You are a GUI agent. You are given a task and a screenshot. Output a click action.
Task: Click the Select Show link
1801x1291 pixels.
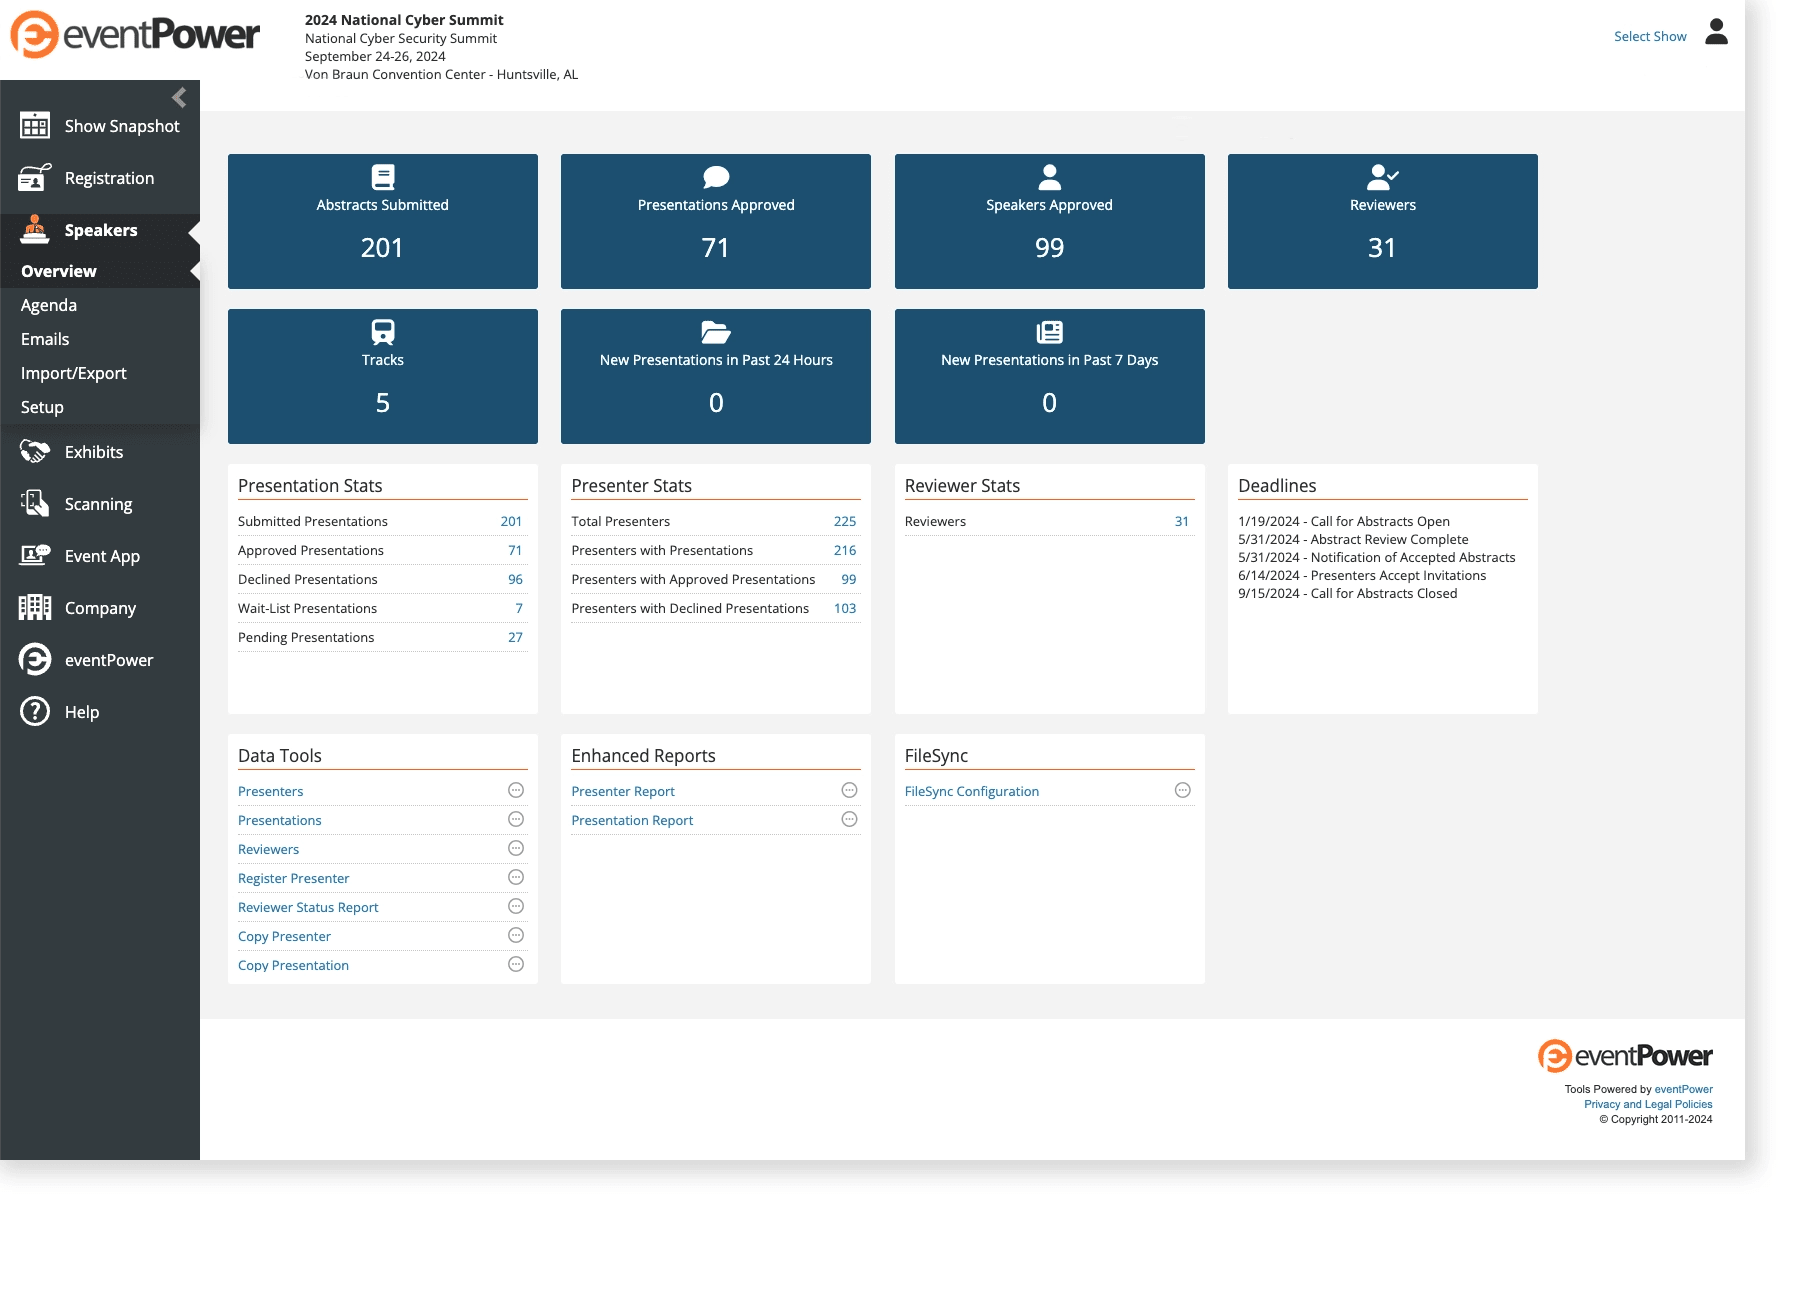pos(1649,36)
